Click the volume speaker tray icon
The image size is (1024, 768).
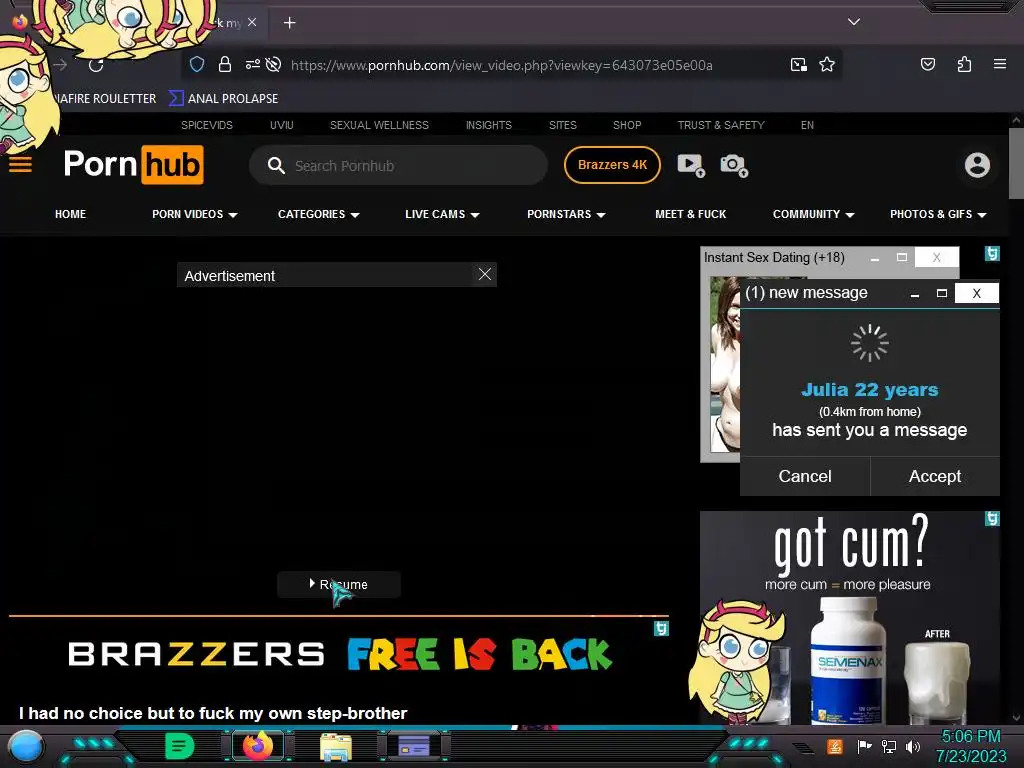click(x=912, y=746)
